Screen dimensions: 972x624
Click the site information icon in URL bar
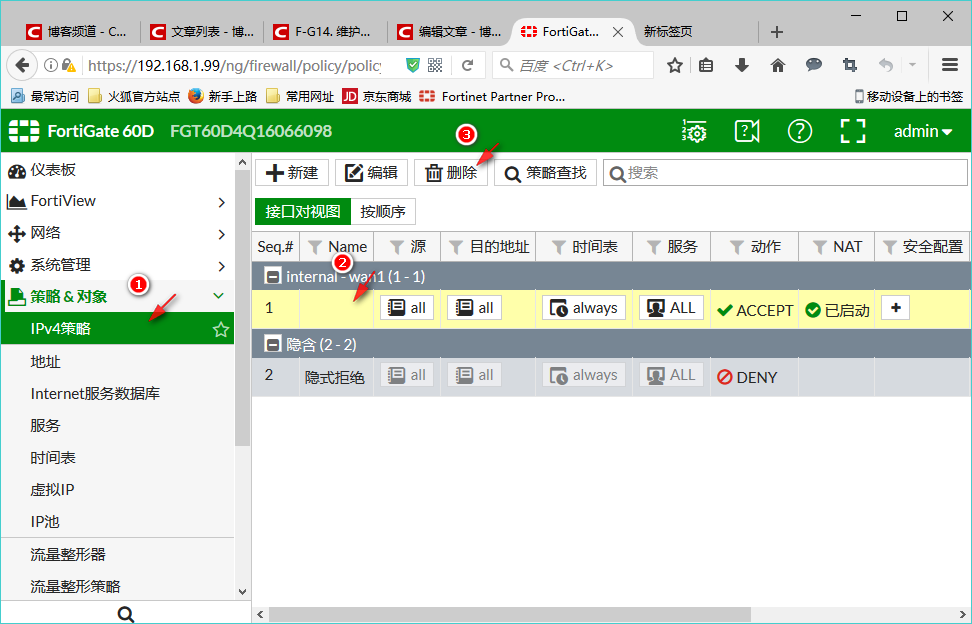coord(51,65)
